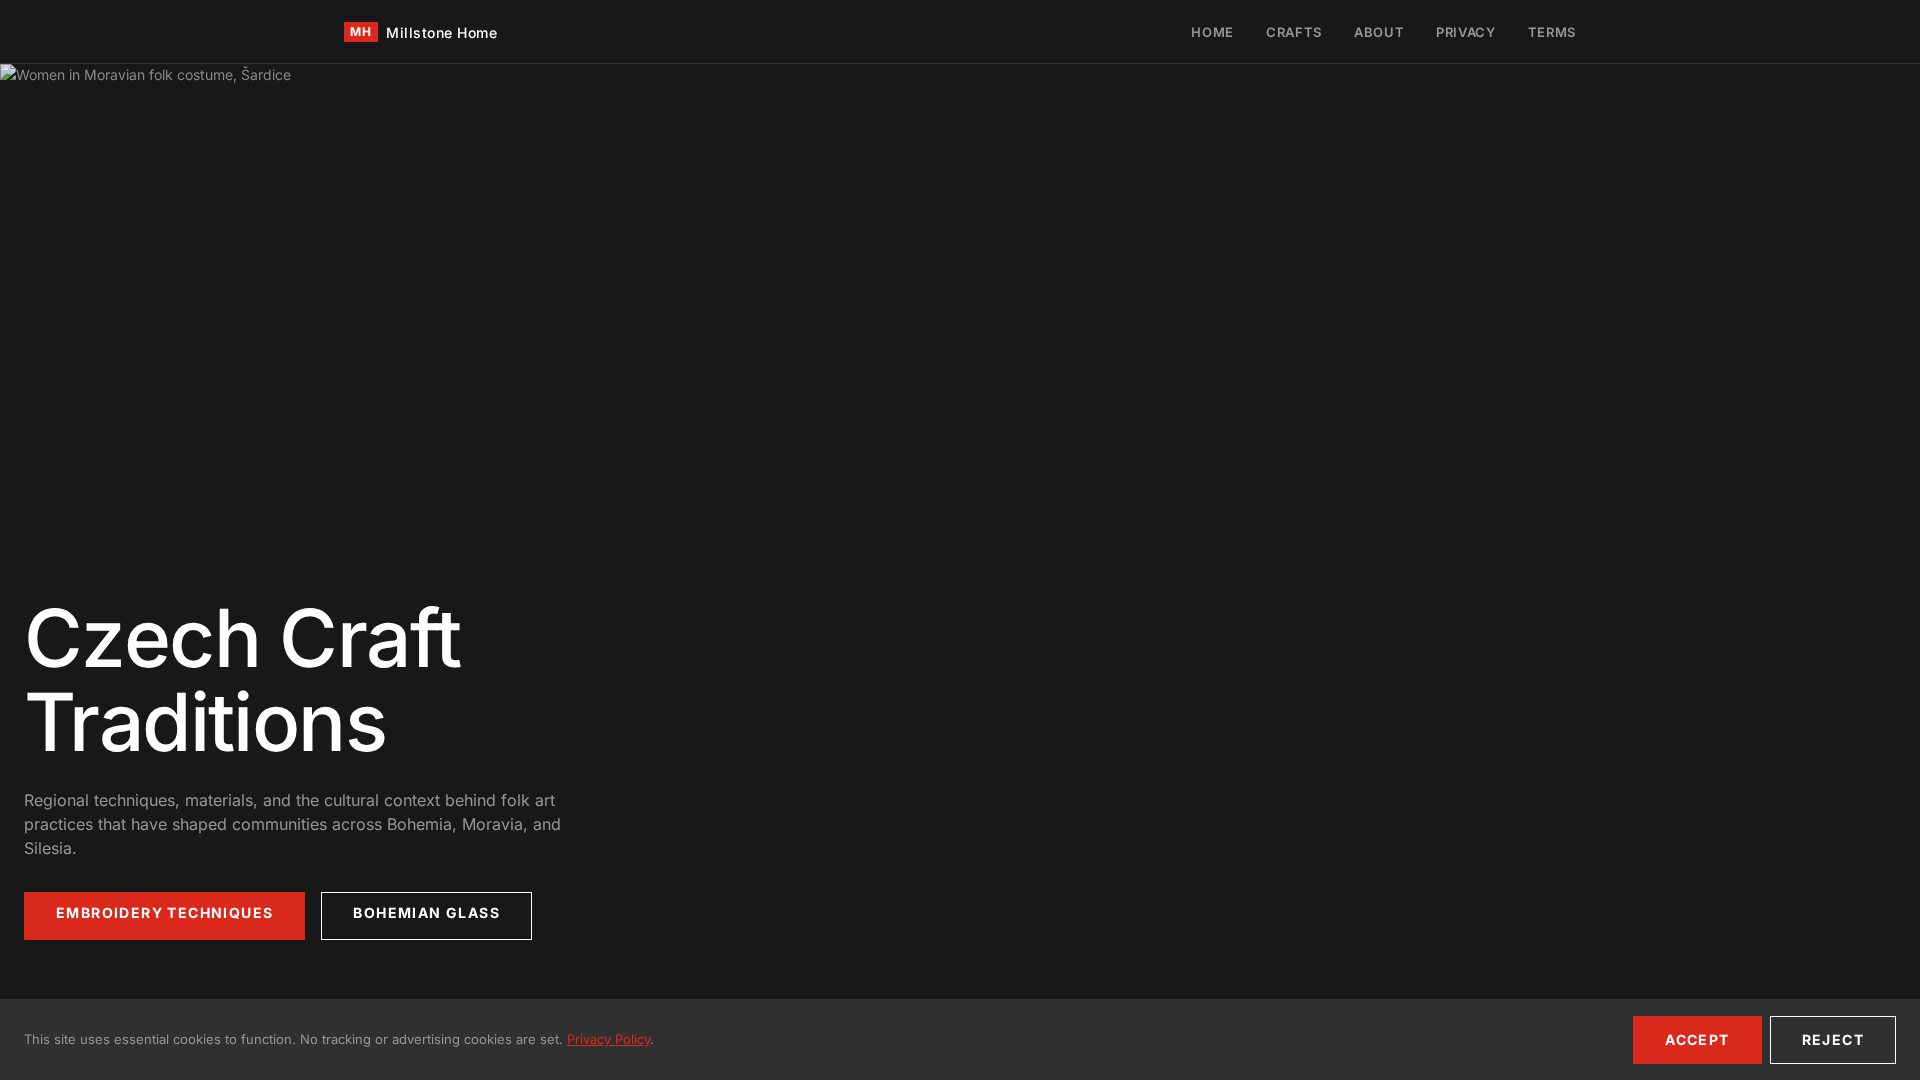This screenshot has width=1920, height=1080.
Task: Open the Terms page from navigation
Action: [x=1552, y=32]
